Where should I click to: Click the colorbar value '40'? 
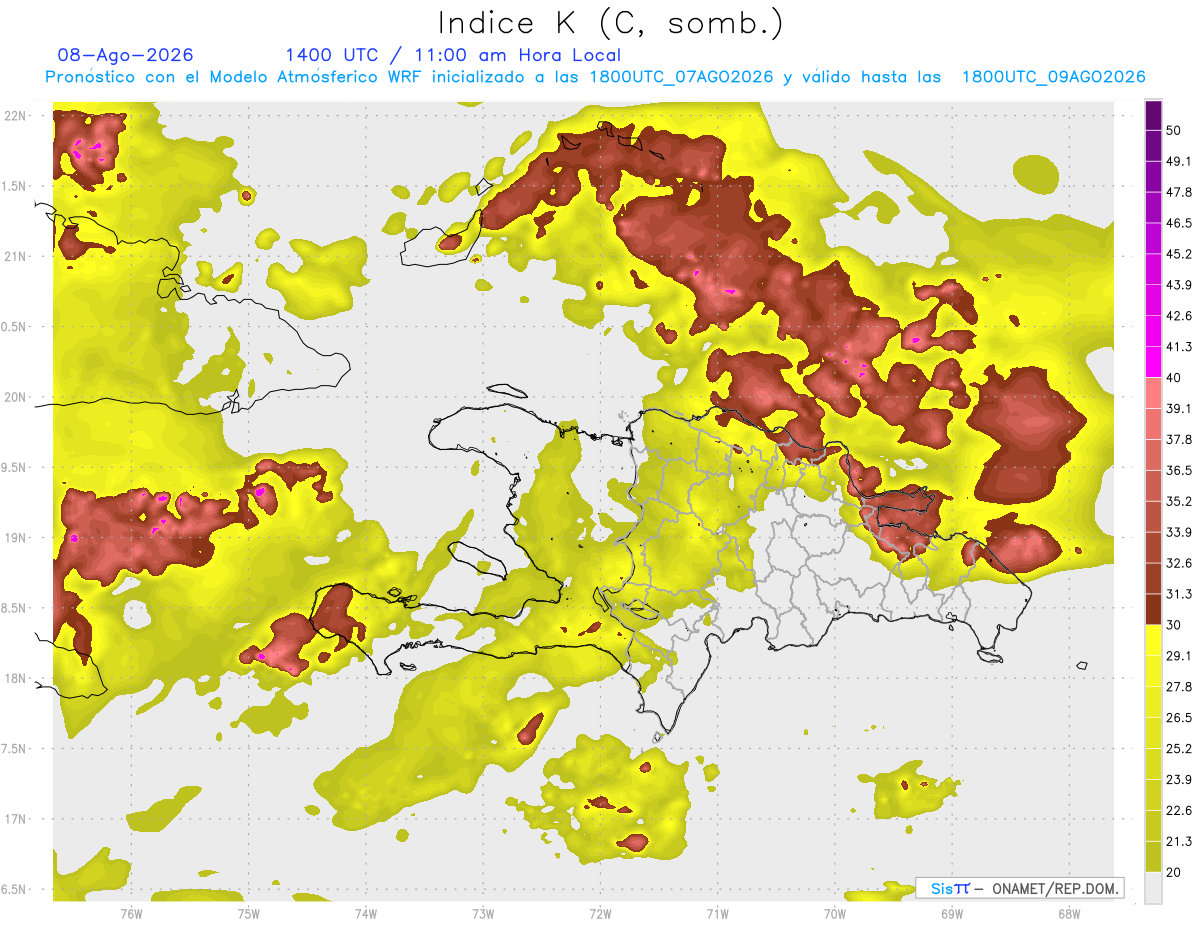pyautogui.click(x=1175, y=378)
